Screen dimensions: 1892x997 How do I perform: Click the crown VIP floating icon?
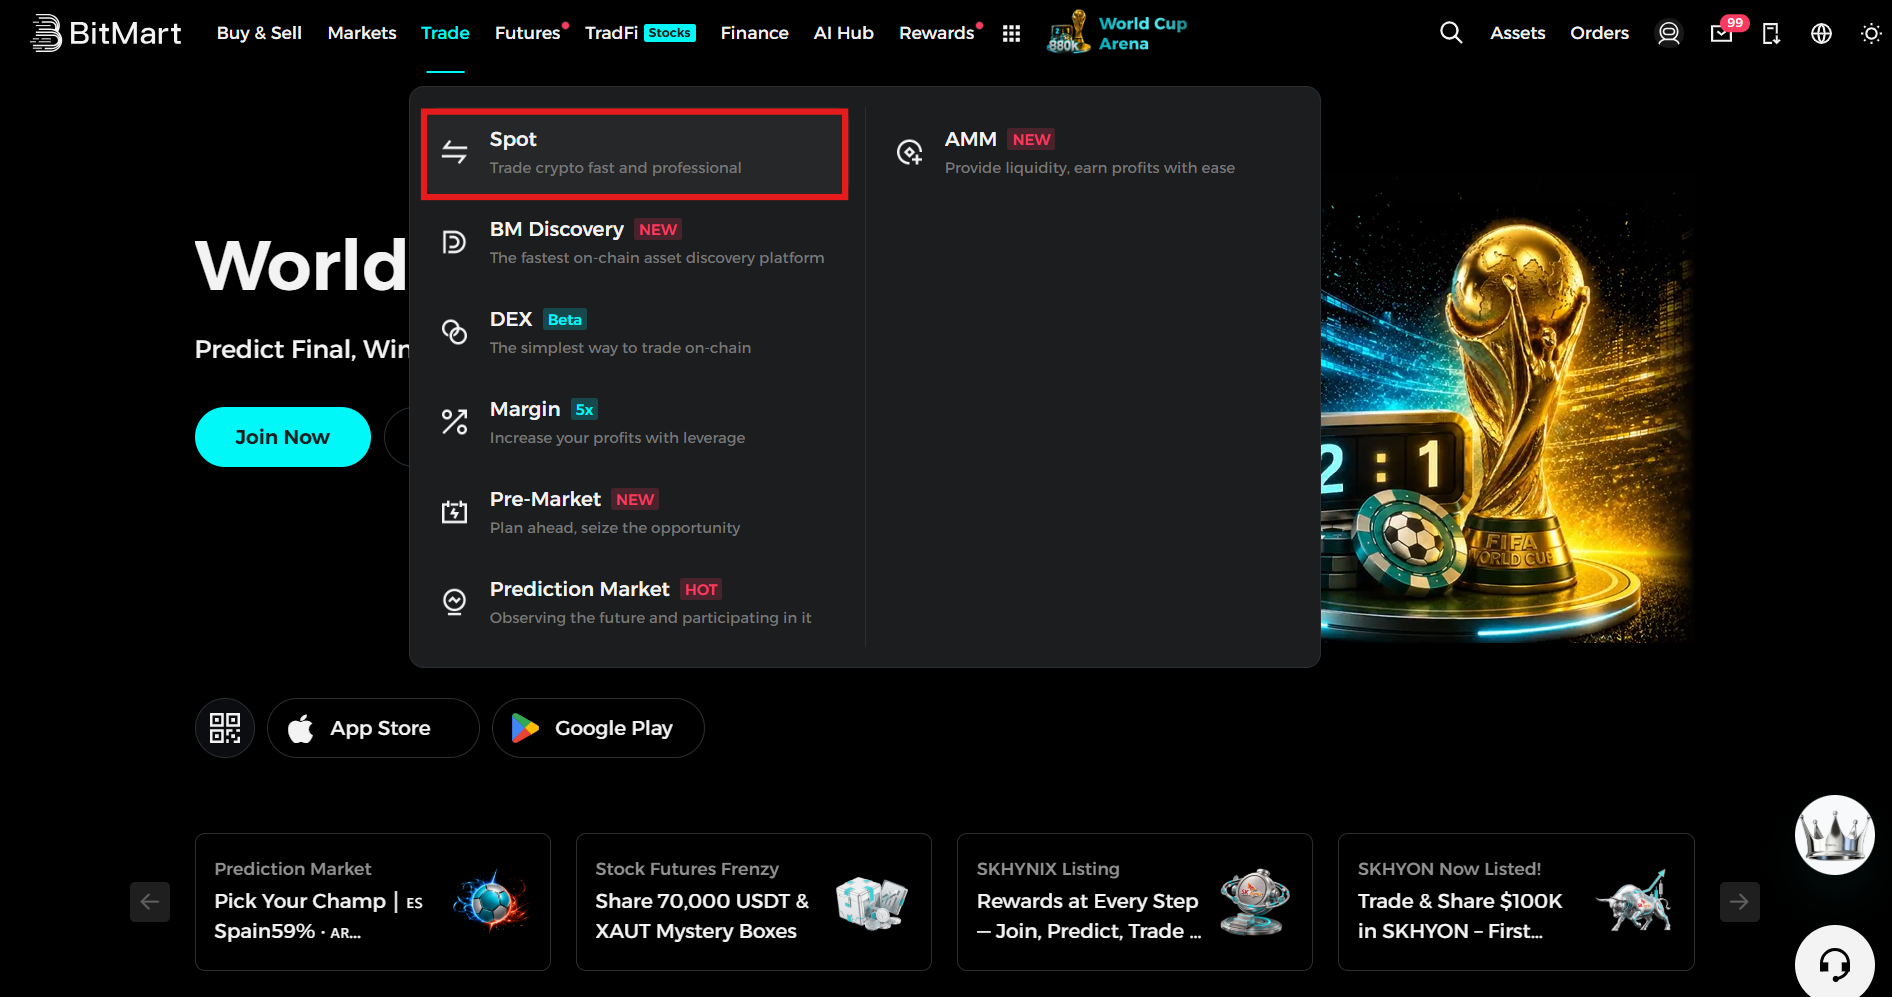coord(1834,835)
